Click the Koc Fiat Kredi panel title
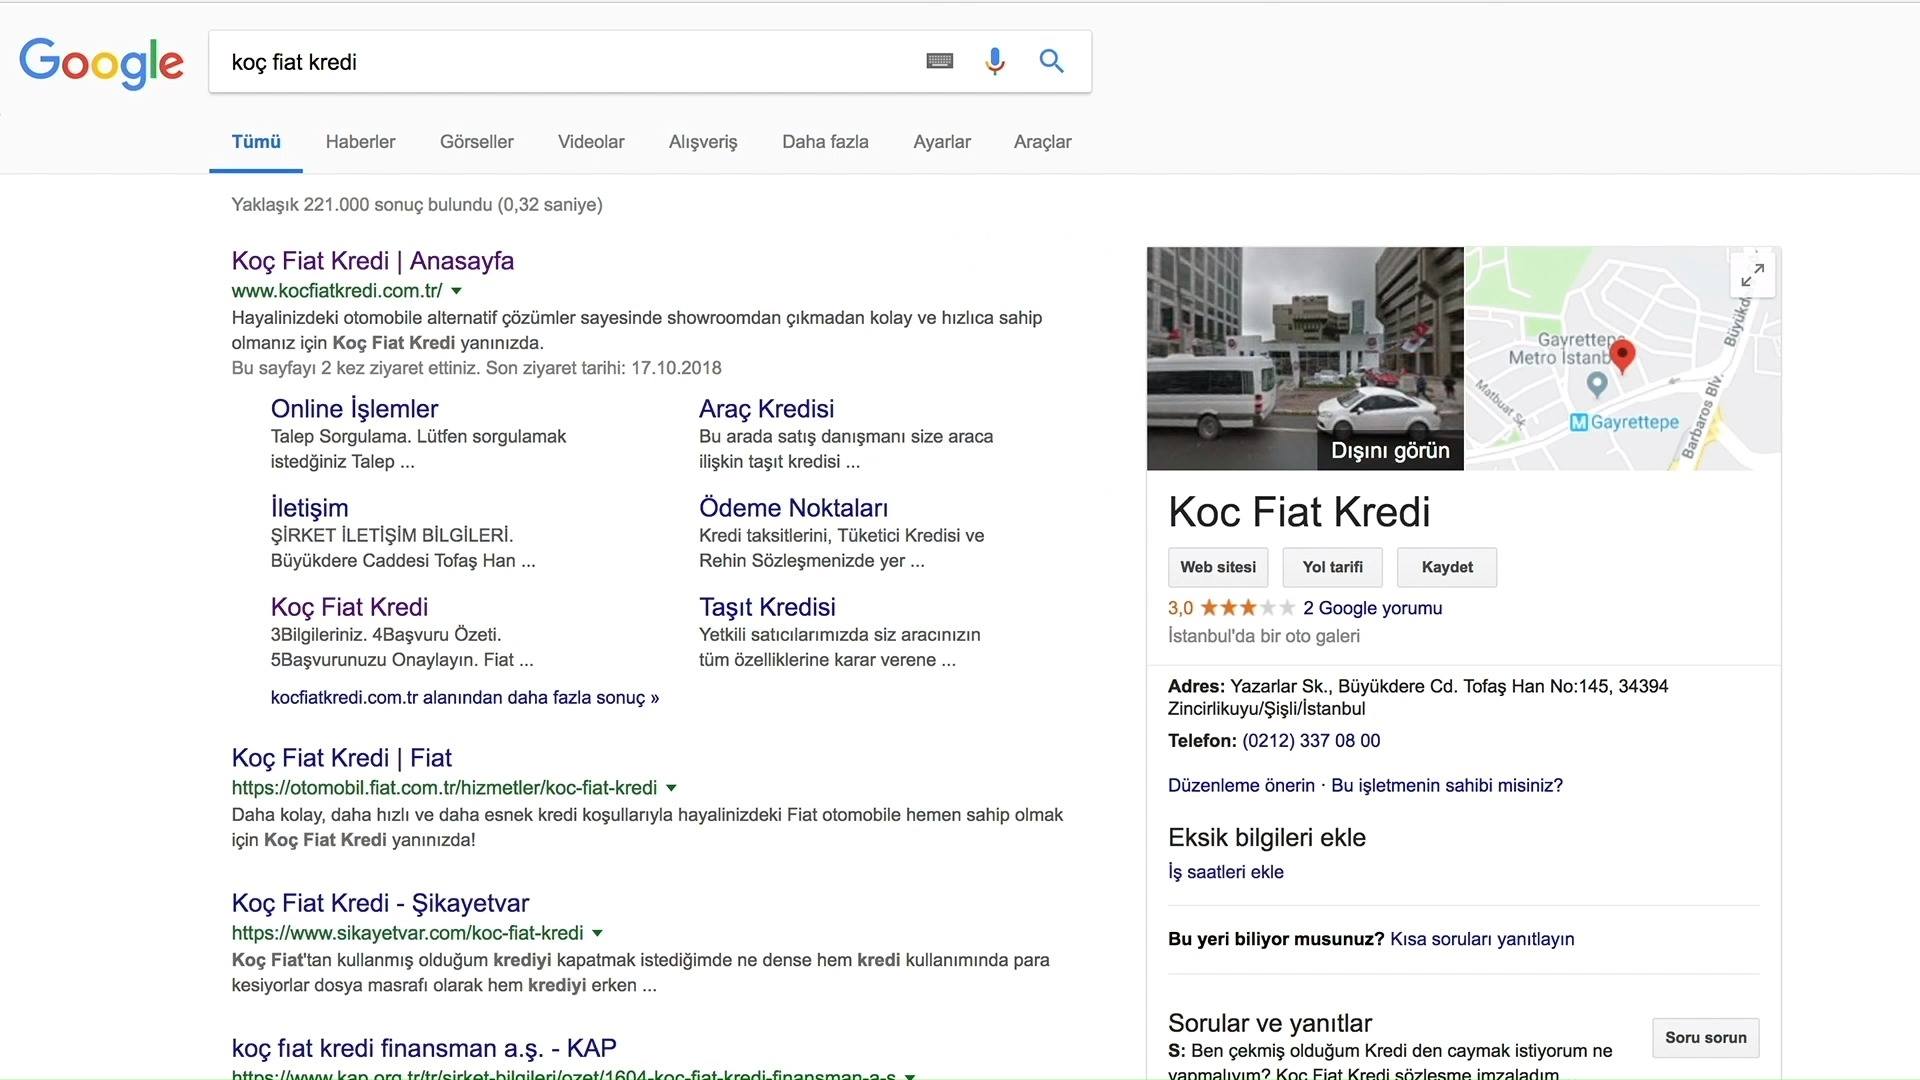 (1299, 512)
